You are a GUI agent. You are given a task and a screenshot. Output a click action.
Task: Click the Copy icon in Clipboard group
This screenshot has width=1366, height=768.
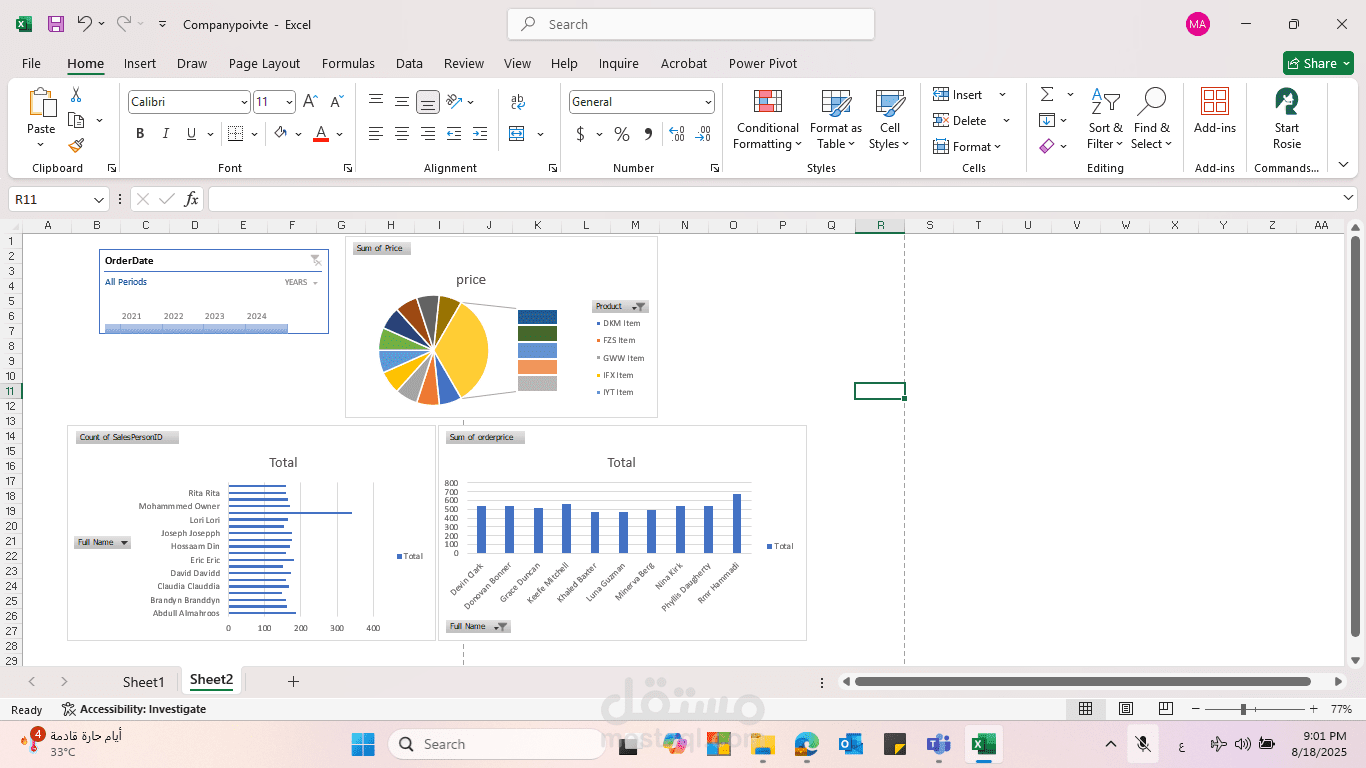(x=76, y=121)
